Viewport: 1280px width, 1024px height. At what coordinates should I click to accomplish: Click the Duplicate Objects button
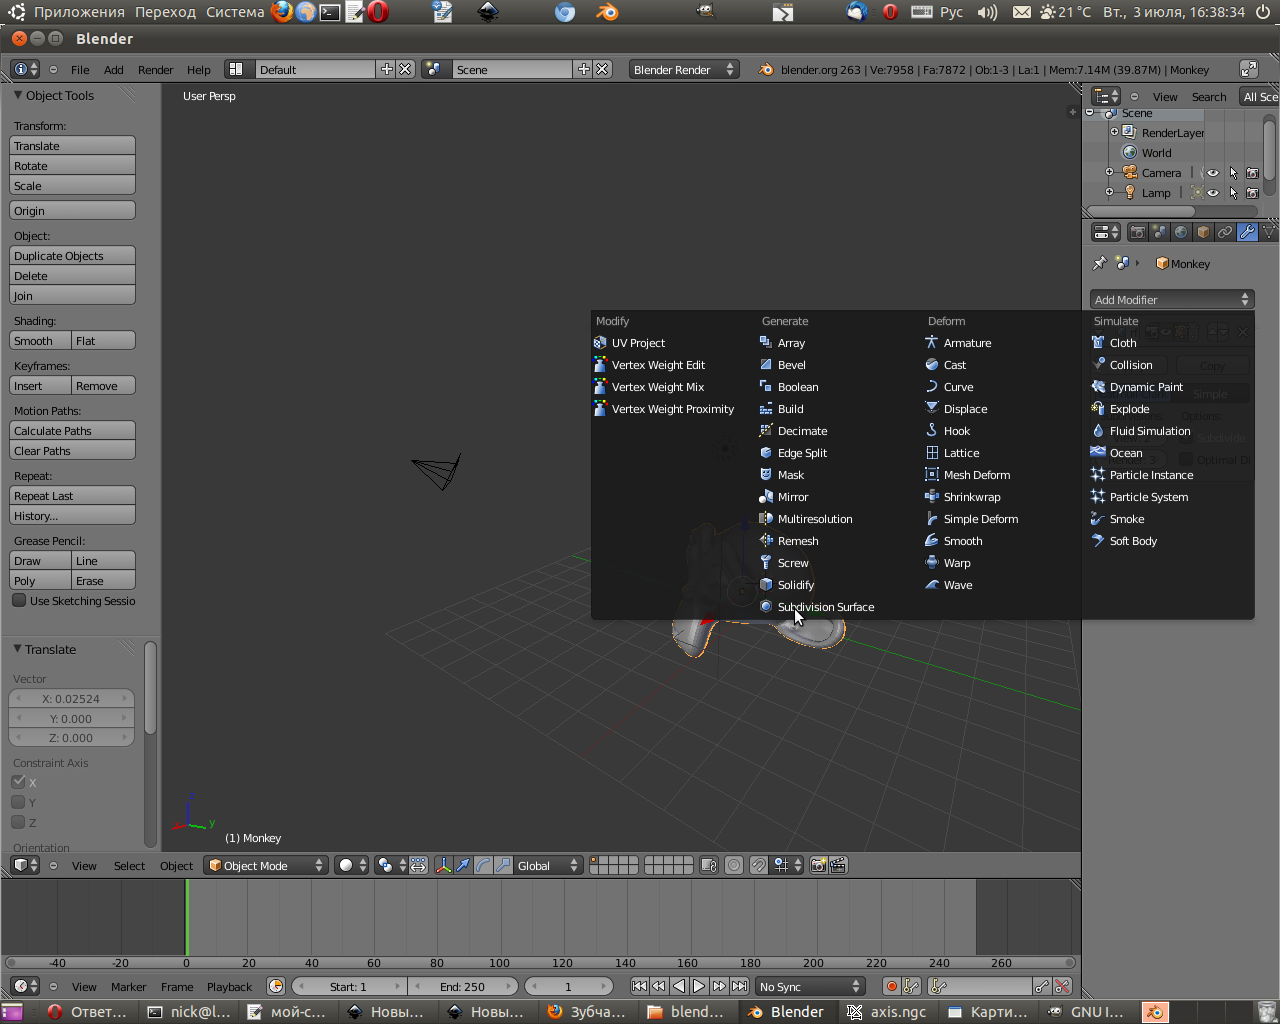tap(72, 255)
